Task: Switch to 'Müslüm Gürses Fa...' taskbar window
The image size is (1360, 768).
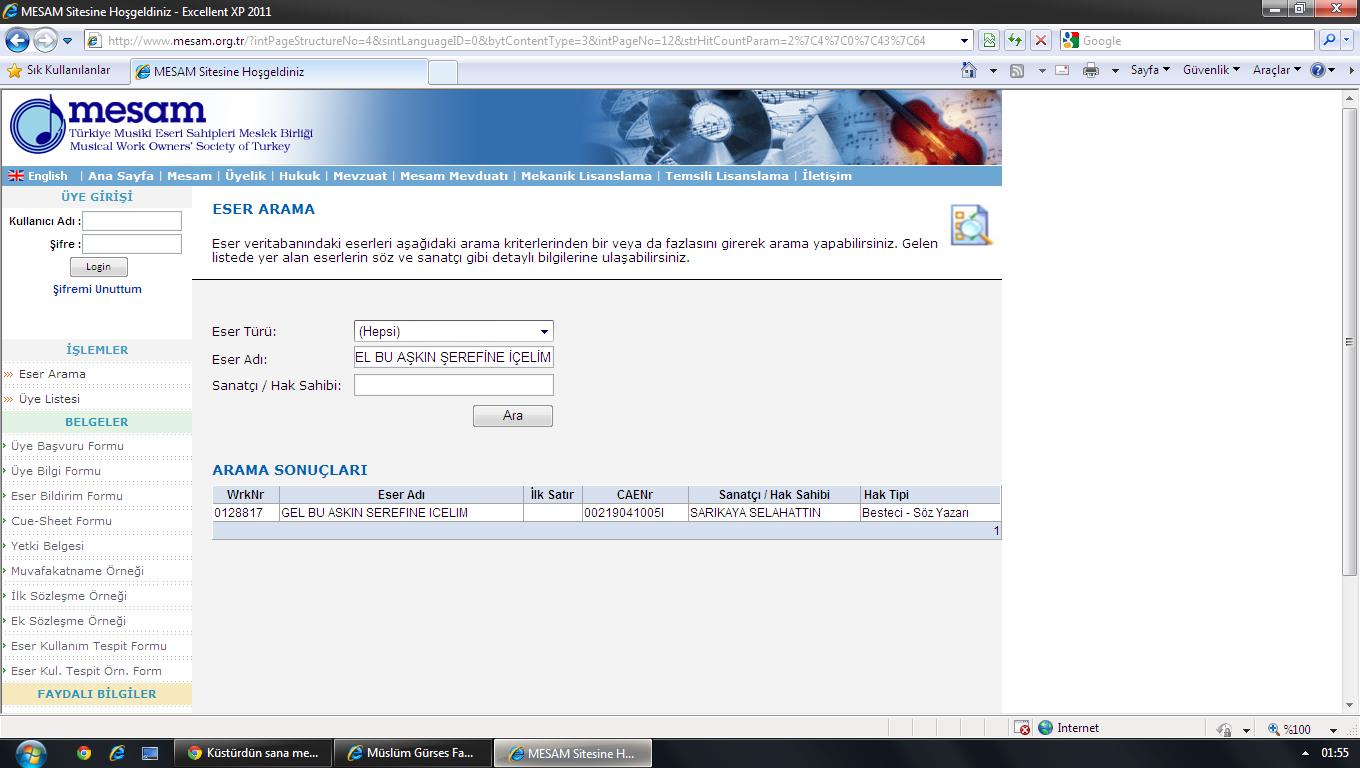Action: [413, 753]
